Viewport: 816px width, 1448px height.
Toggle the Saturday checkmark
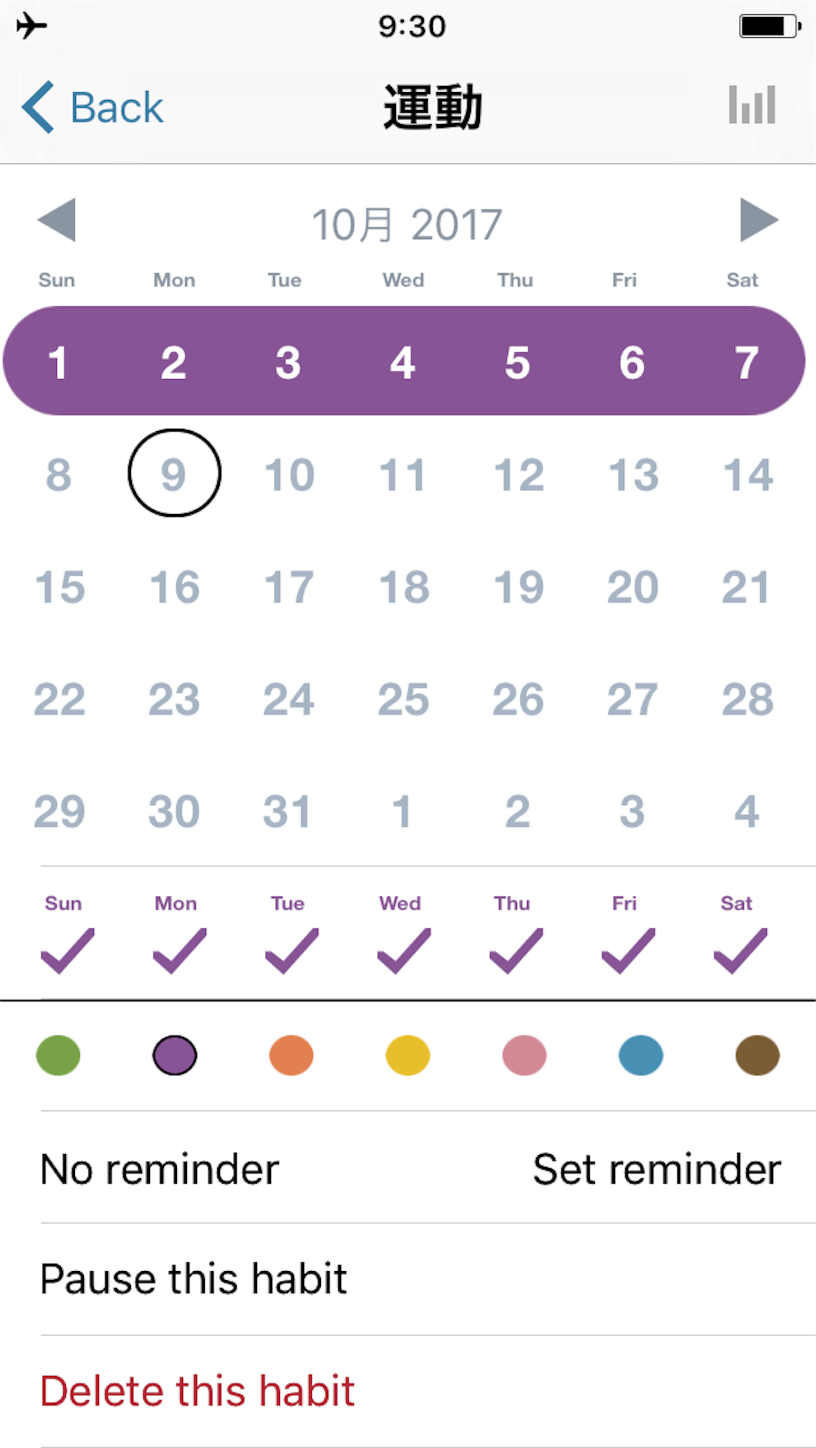coord(740,951)
